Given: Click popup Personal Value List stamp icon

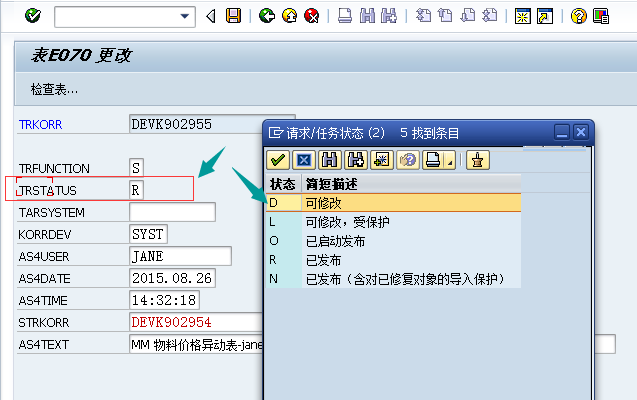Looking at the screenshot, I should point(478,160).
